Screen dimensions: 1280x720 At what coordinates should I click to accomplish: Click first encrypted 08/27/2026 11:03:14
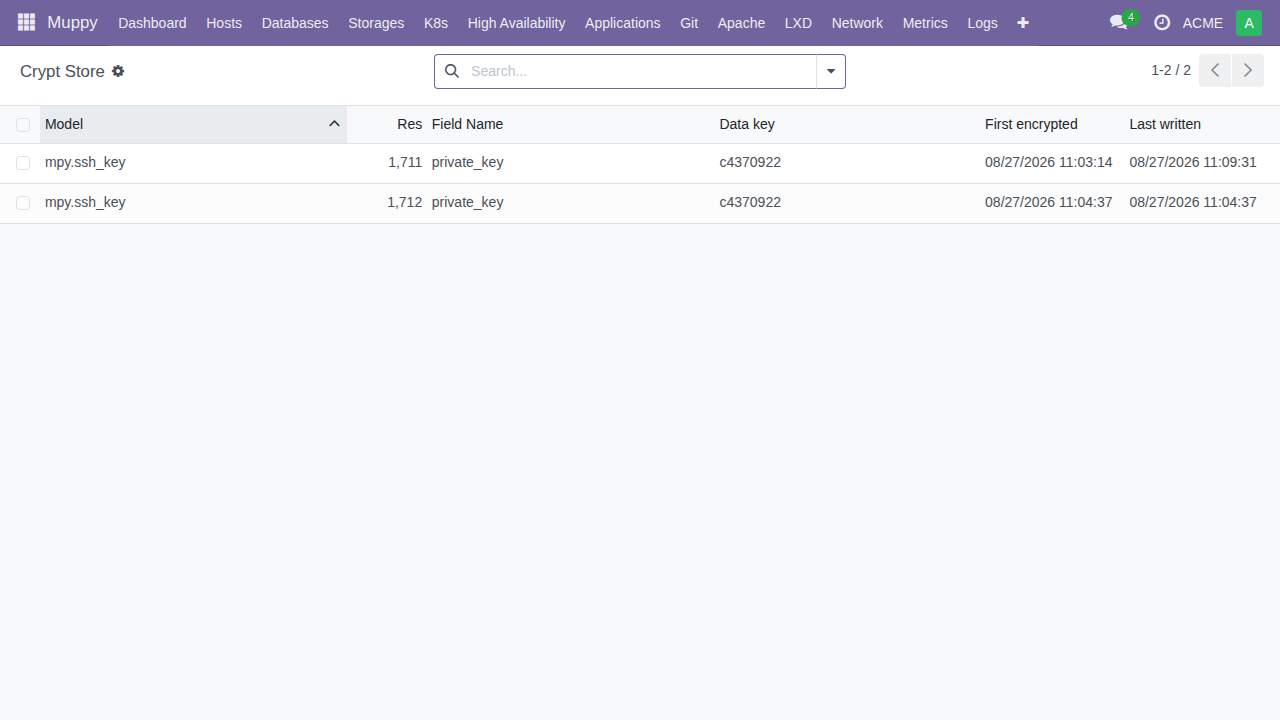[1049, 162]
